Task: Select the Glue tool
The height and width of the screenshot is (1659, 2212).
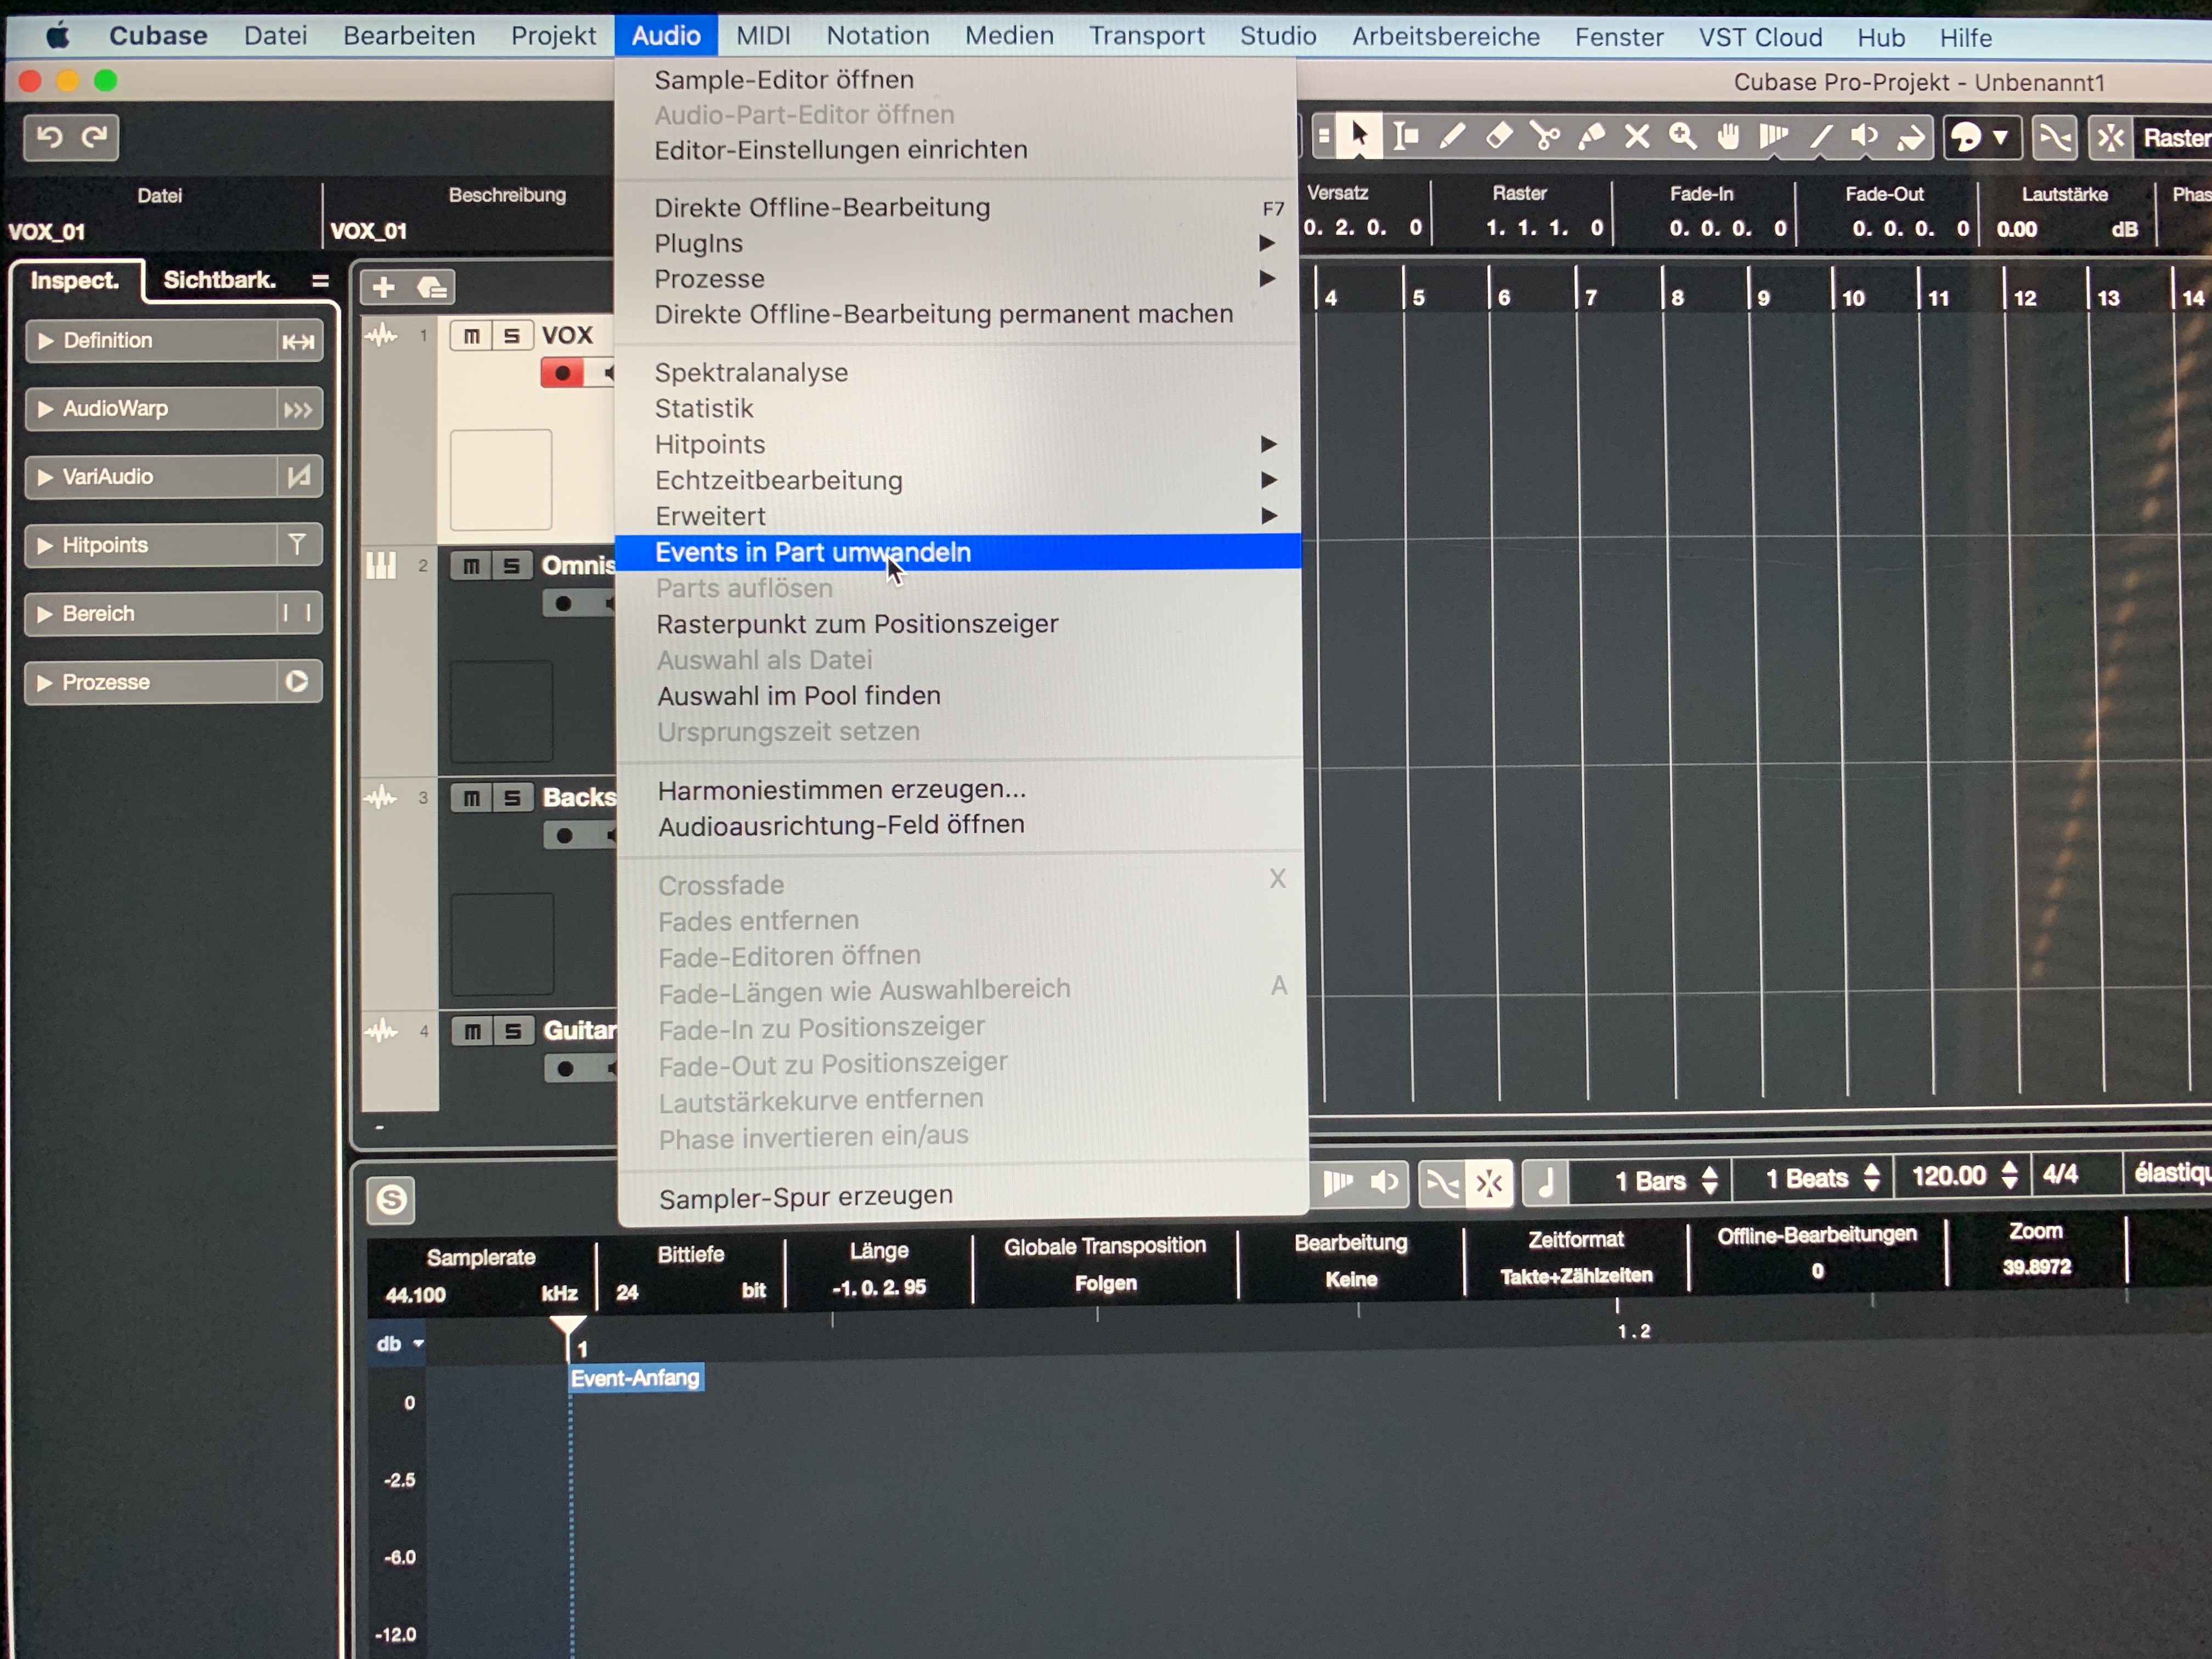Action: point(1591,136)
